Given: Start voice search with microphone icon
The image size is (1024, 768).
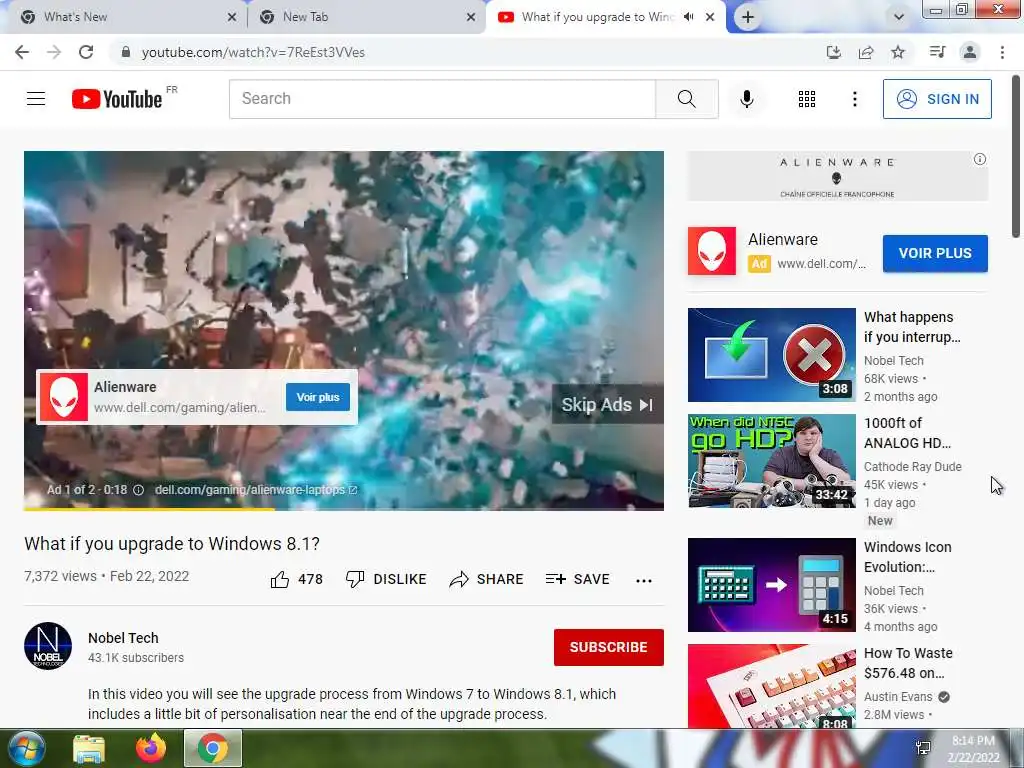Looking at the screenshot, I should pos(747,99).
